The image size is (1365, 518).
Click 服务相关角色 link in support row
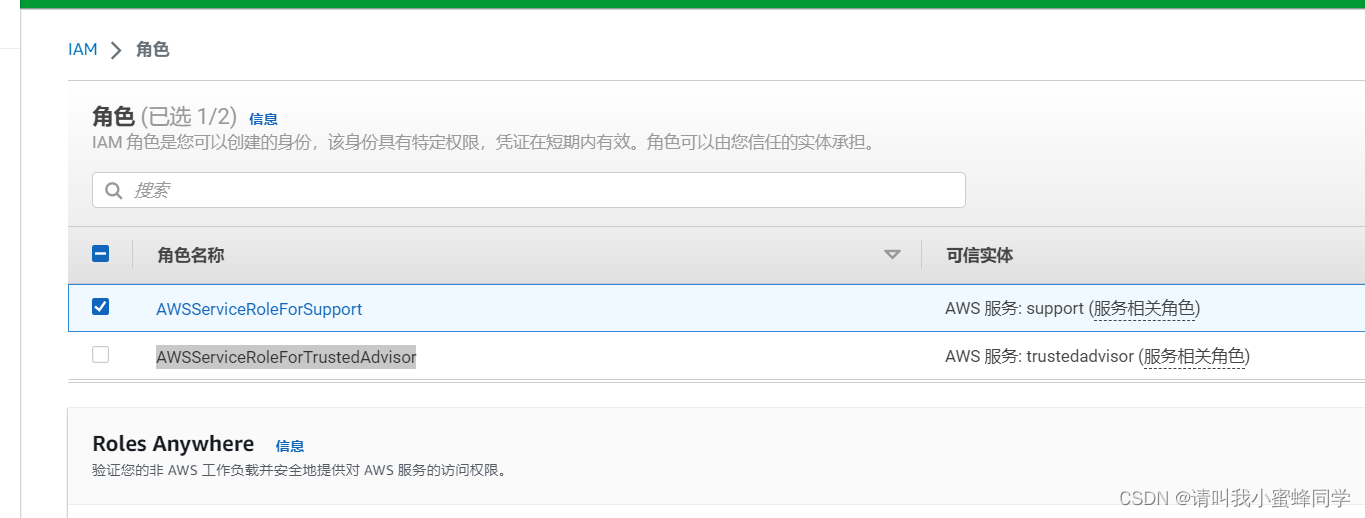[1144, 309]
